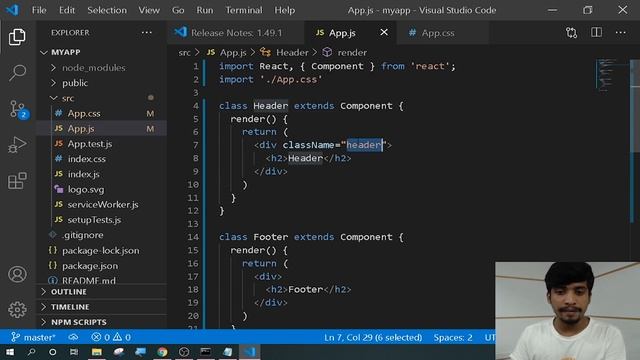Open the File menu

point(39,10)
